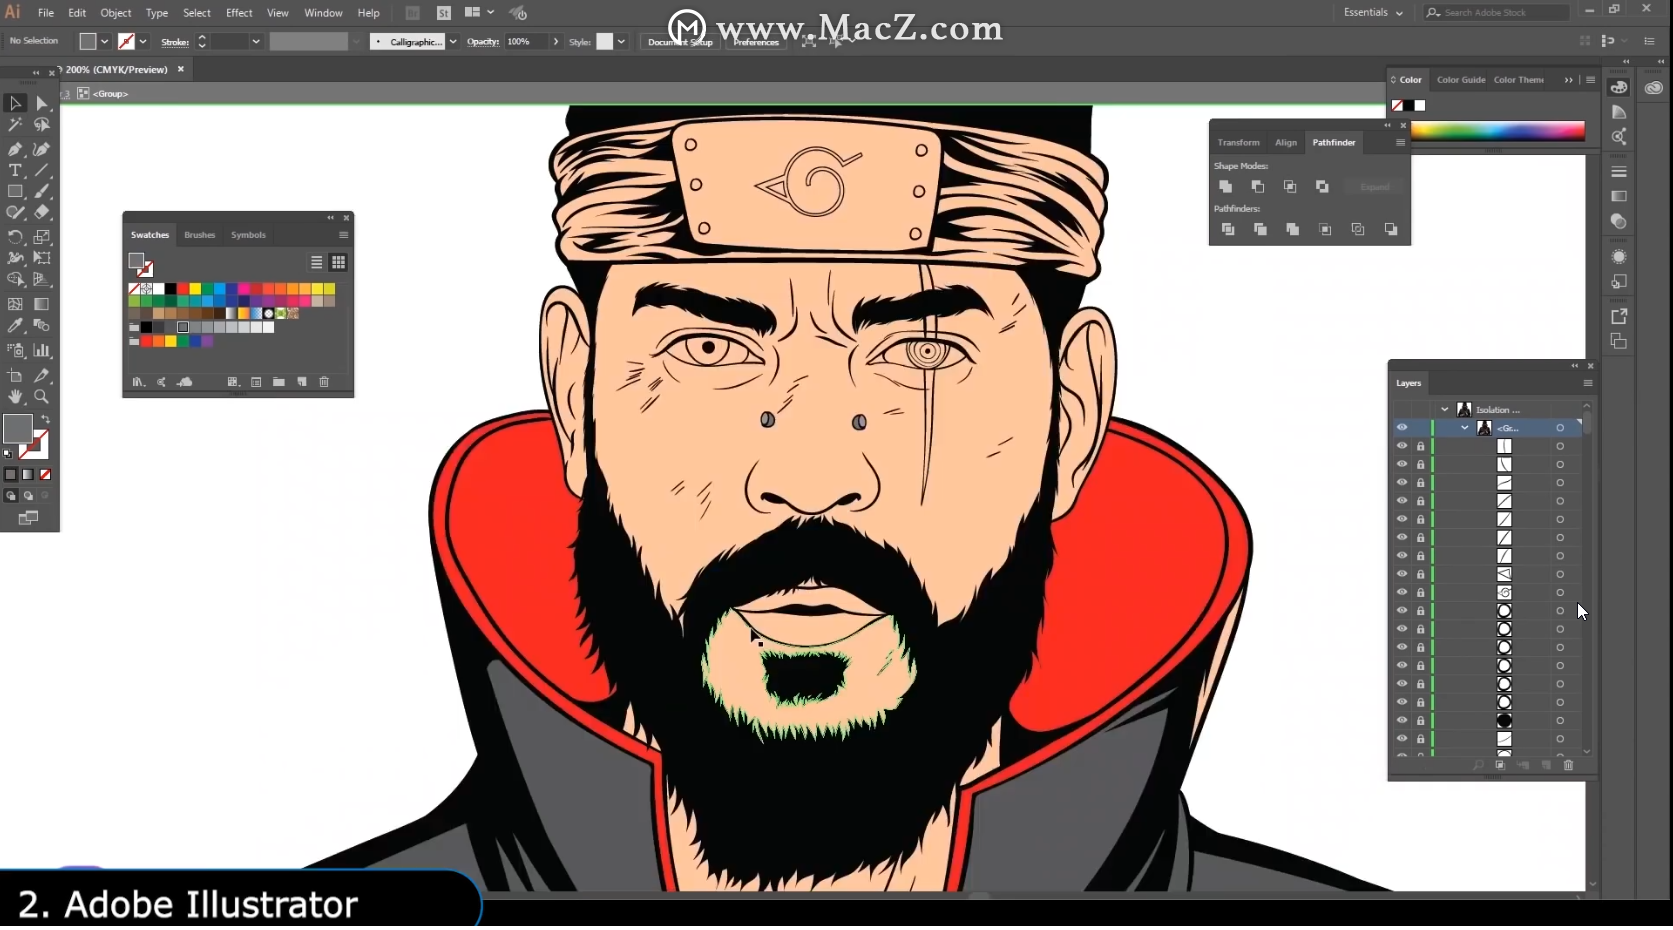Select the Rotate tool
Viewport: 1673px width, 930px height.
[x=15, y=237]
